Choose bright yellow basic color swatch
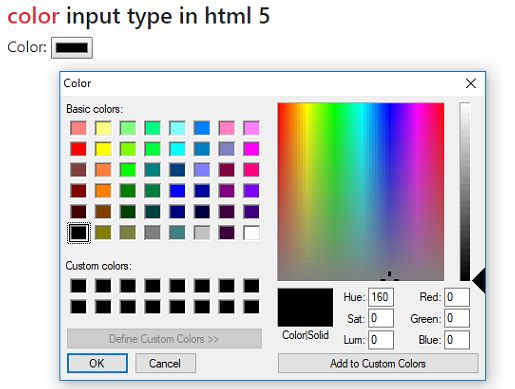 point(103,149)
